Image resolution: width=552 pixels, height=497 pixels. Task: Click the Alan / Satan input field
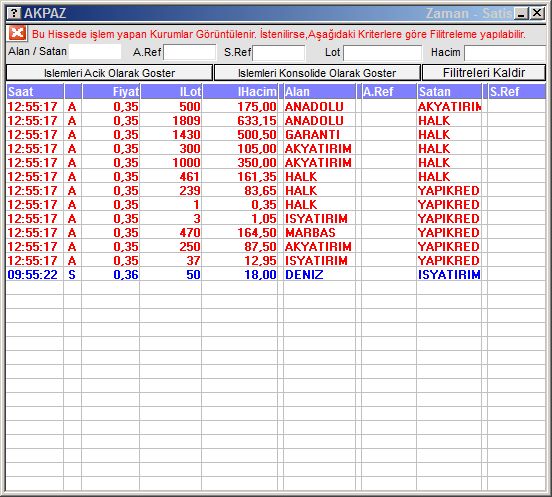pyautogui.click(x=95, y=52)
